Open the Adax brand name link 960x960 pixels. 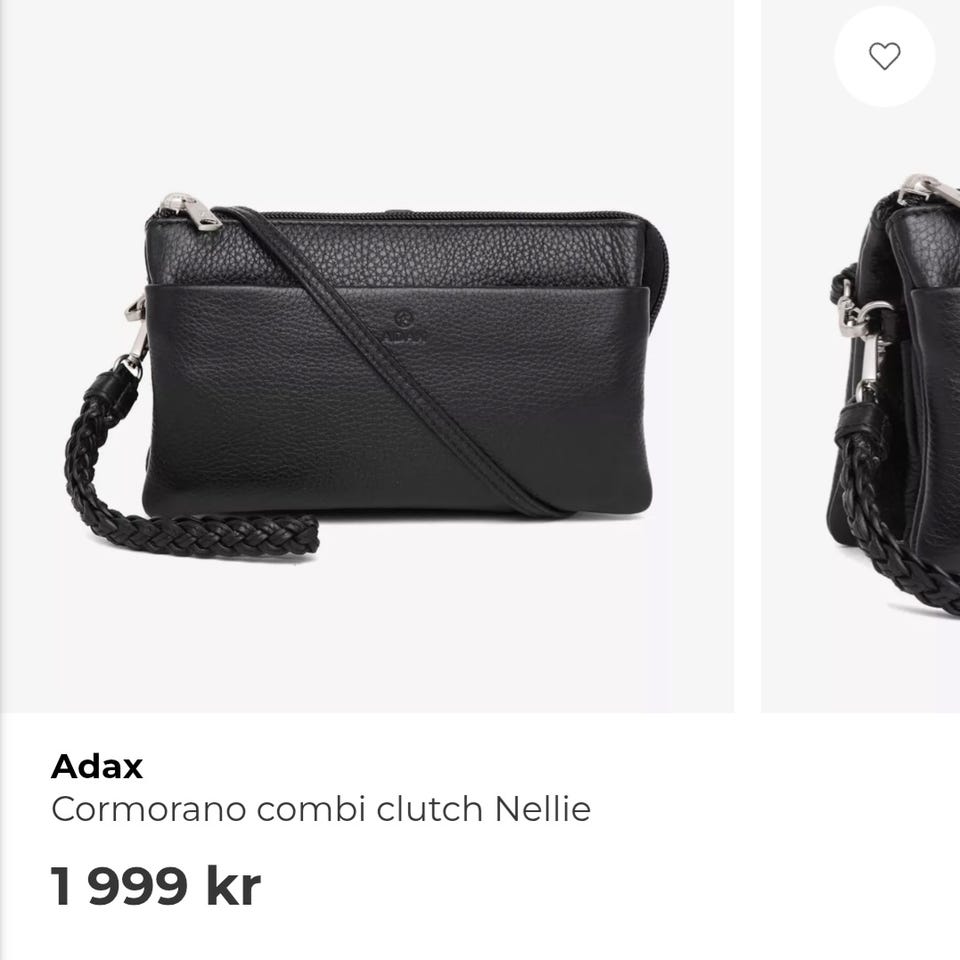pyautogui.click(x=97, y=766)
